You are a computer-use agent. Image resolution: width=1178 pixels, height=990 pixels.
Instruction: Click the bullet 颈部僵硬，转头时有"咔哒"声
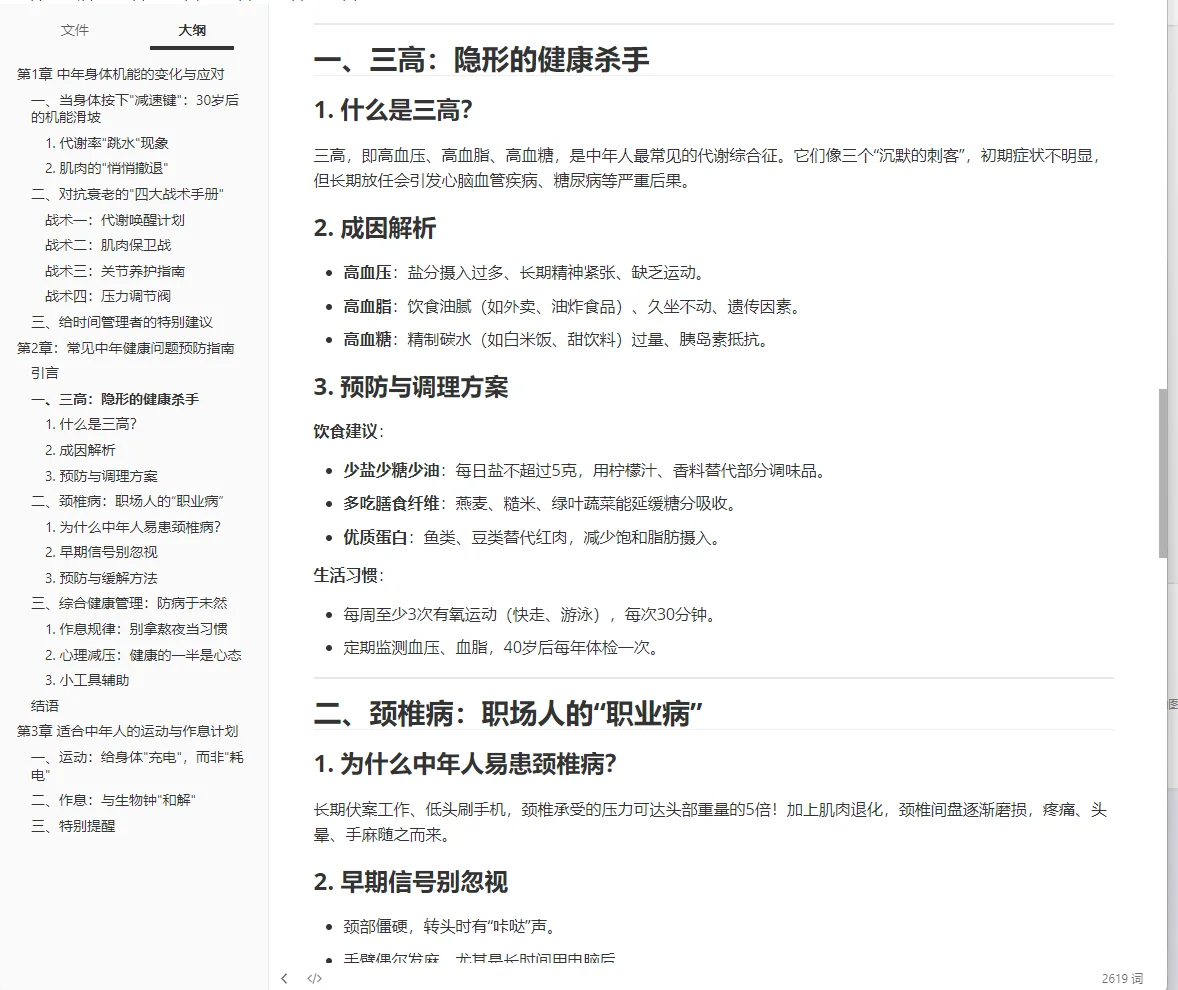click(x=452, y=926)
